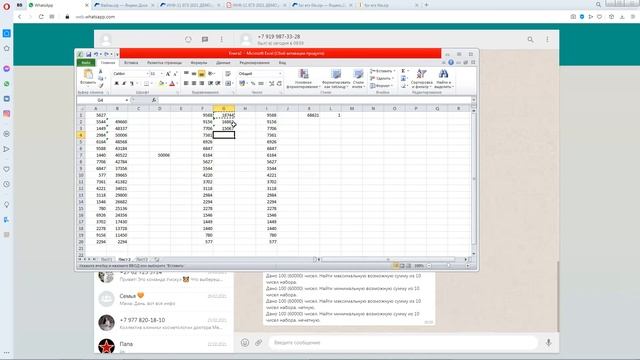Click the Paste (Вставить) clipboard button in Excel
640x360 pixels.
click(x=88, y=77)
